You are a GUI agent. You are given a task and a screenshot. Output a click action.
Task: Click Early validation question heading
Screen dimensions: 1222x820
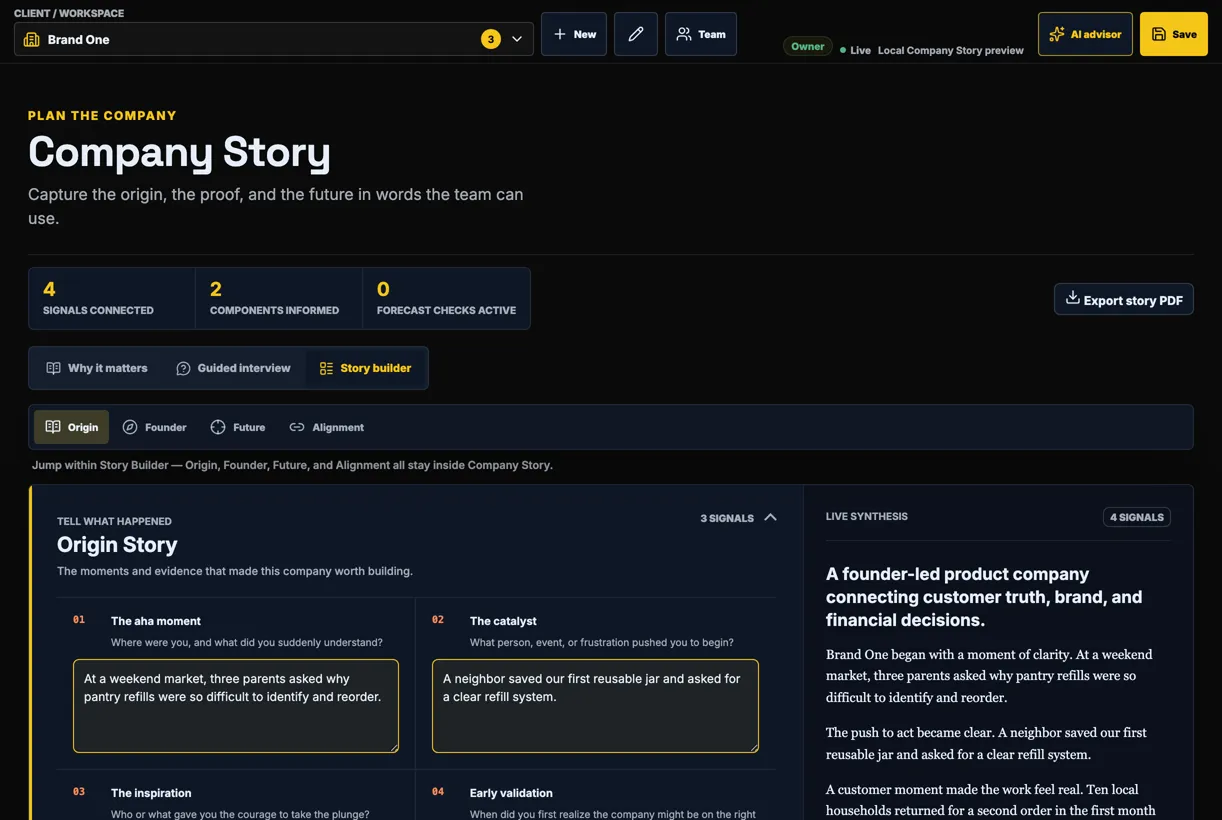pos(511,793)
